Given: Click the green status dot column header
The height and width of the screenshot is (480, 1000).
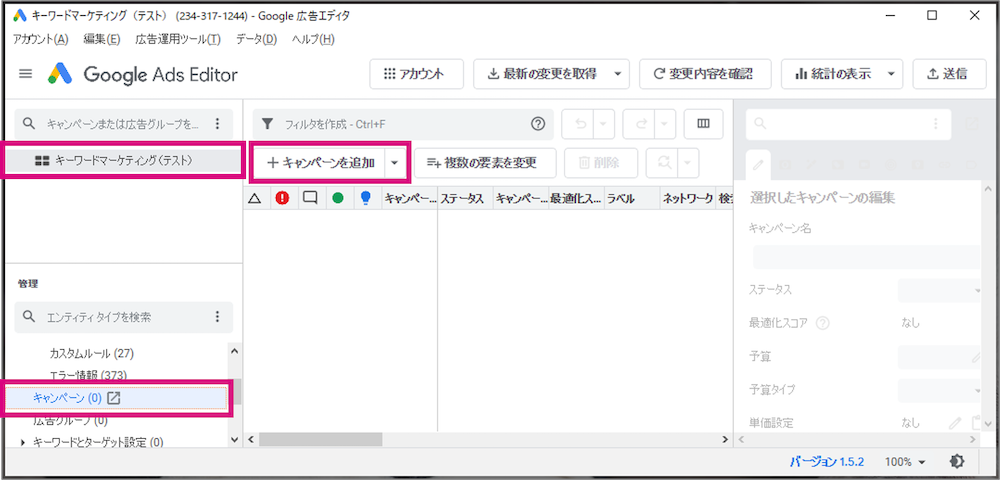Looking at the screenshot, I should coord(338,198).
